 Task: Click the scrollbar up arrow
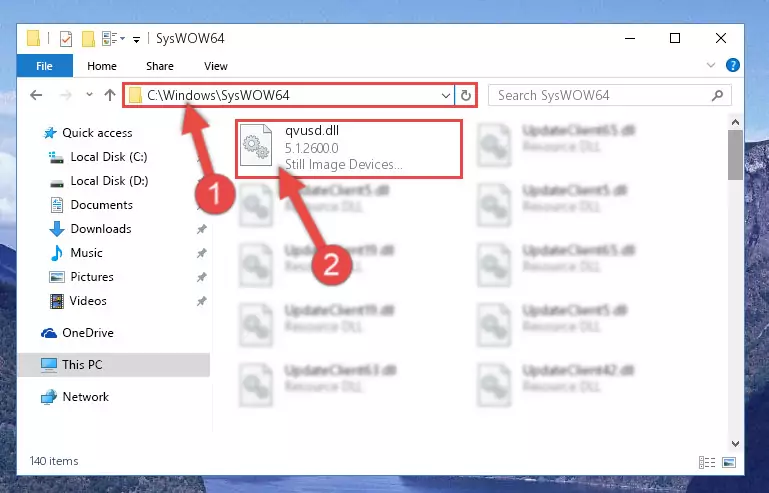(x=735, y=122)
